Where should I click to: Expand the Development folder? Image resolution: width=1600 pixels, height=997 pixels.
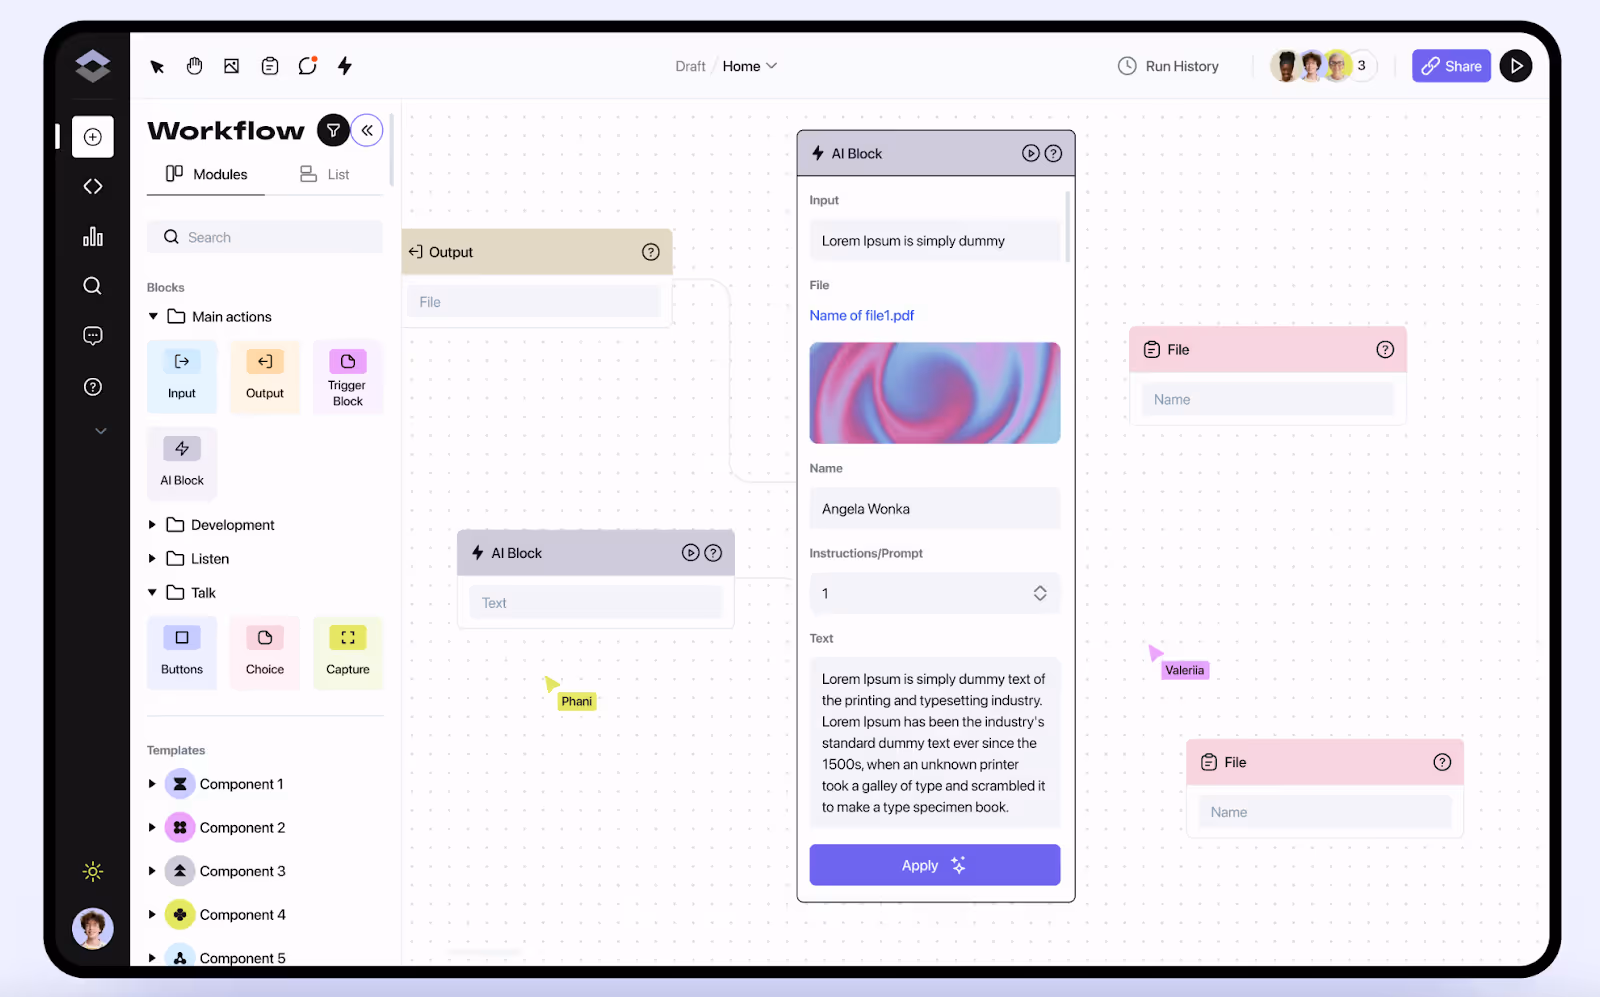click(152, 524)
